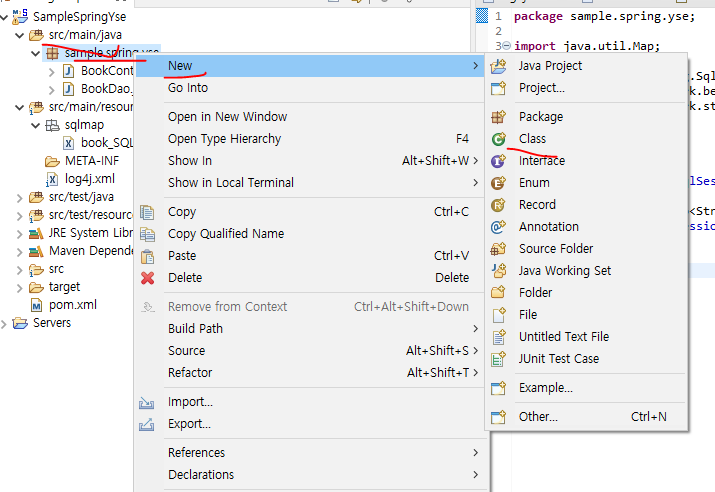Click the JUnit Test Case icon

point(498,359)
